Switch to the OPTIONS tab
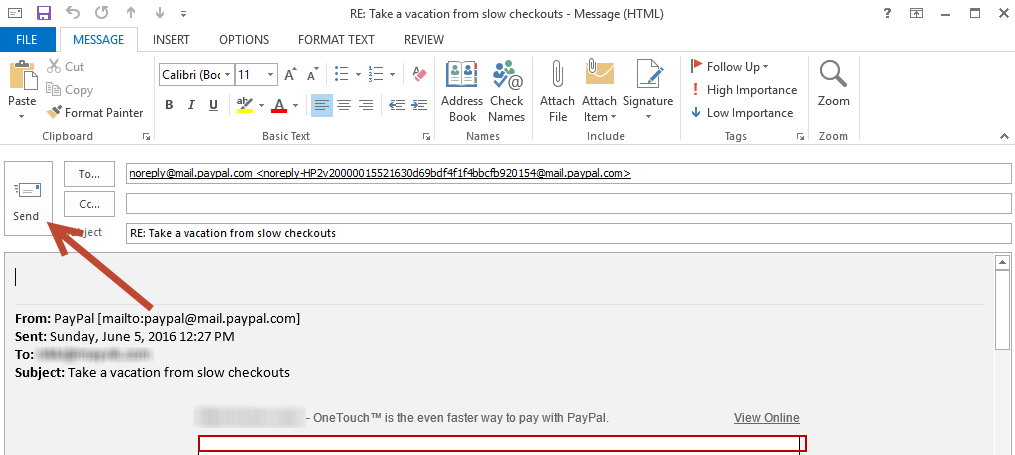 point(243,39)
